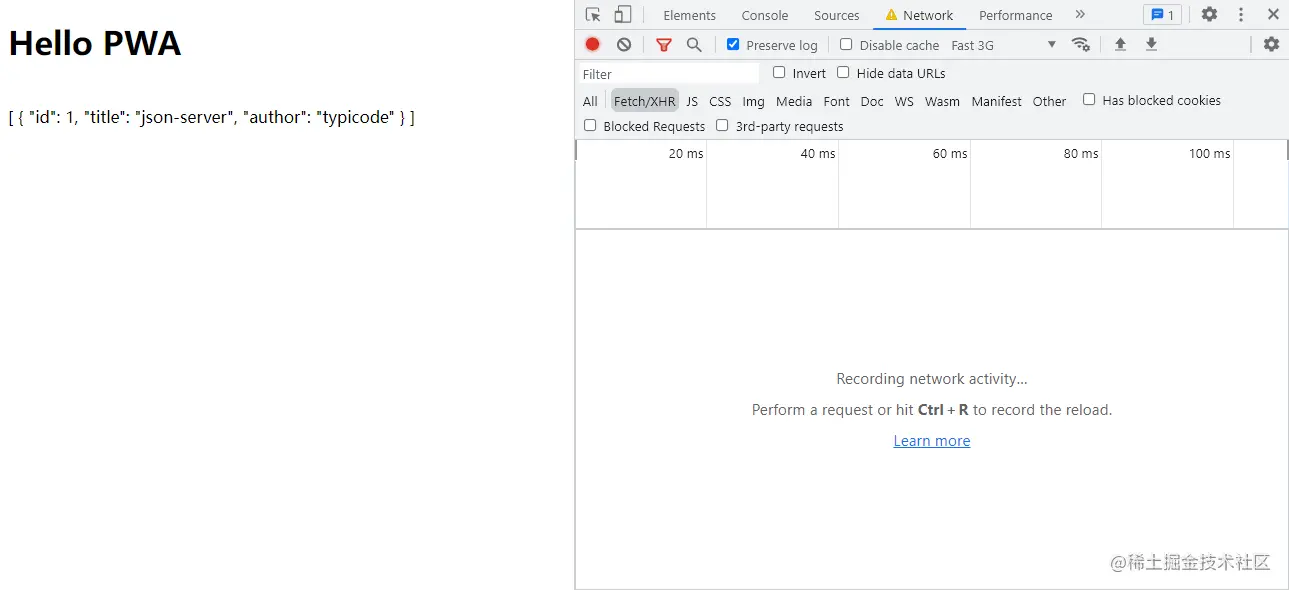1289x590 pixels.
Task: Select the All request type filter
Action: tap(590, 101)
